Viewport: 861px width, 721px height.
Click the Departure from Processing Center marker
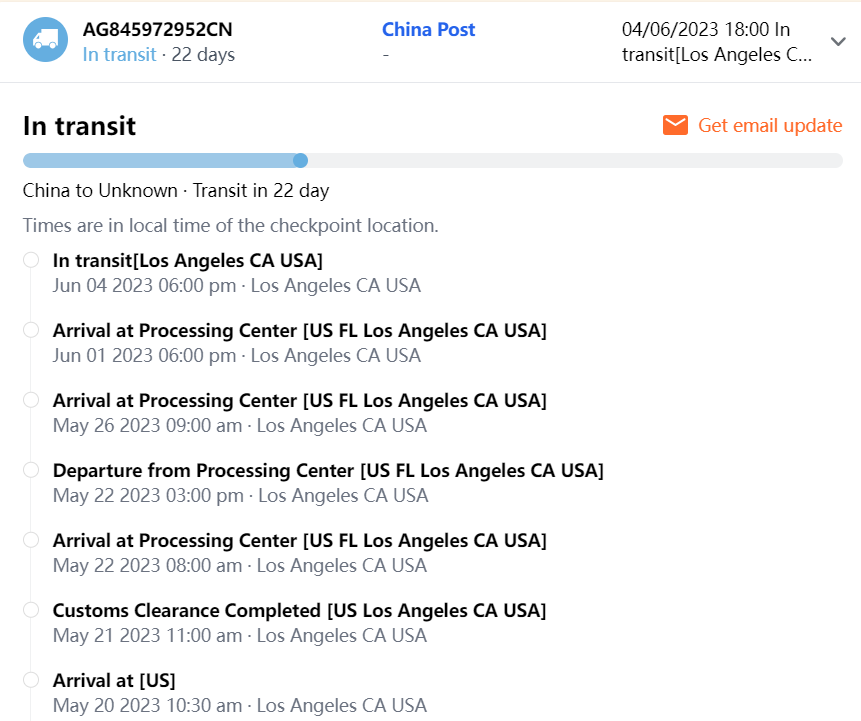(x=31, y=470)
